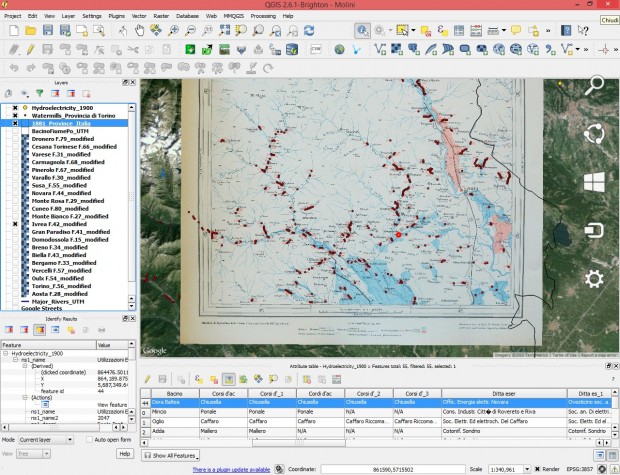Click the plugin update available link

(x=231, y=469)
